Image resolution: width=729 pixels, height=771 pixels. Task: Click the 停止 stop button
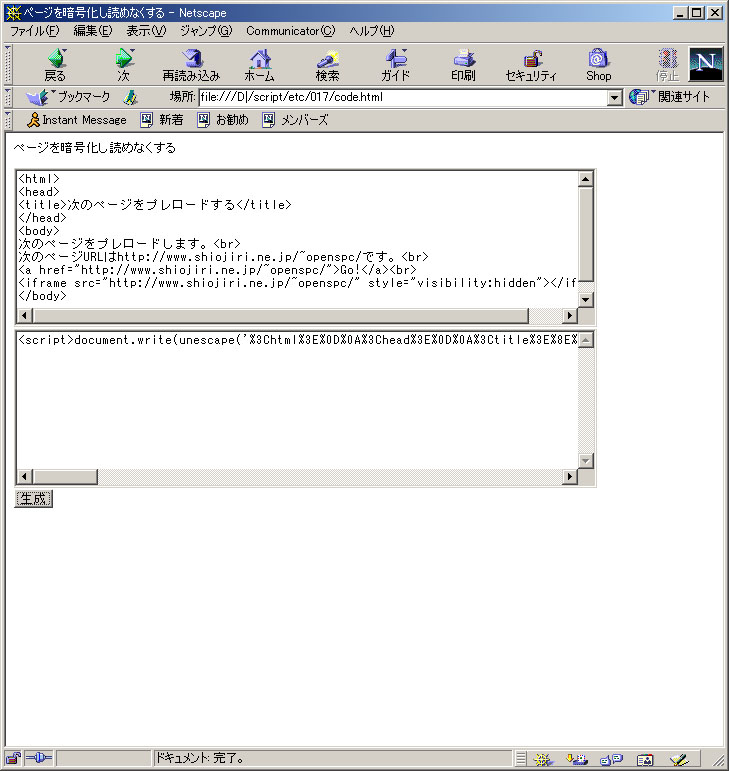click(667, 64)
